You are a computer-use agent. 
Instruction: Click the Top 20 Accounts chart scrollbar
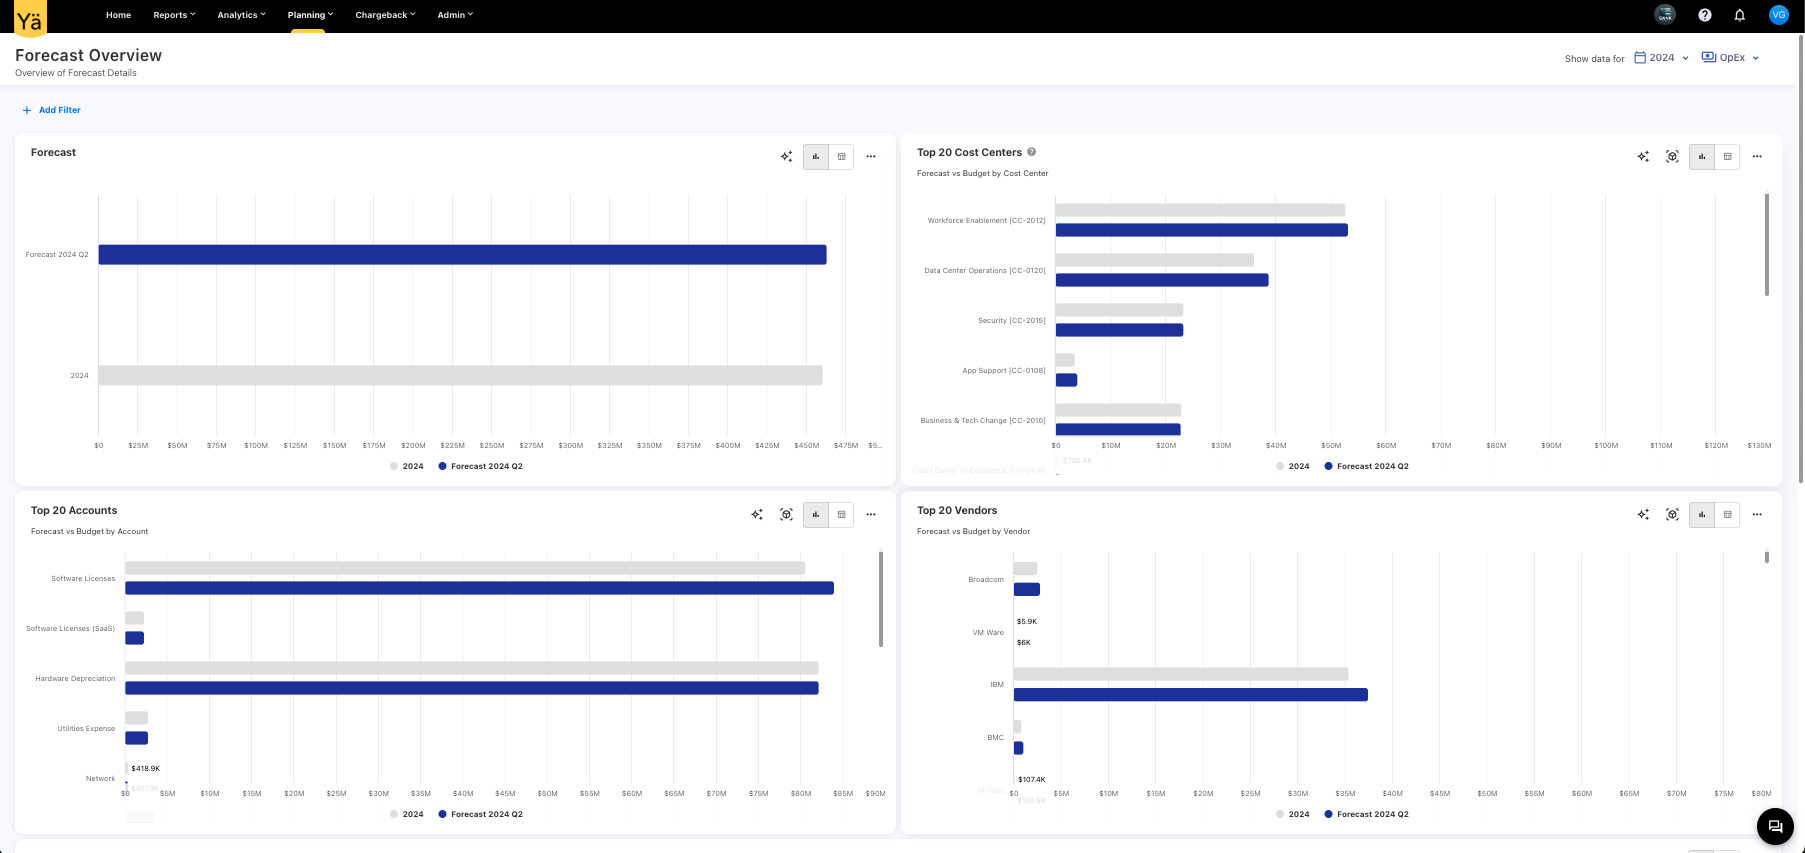coord(881,600)
